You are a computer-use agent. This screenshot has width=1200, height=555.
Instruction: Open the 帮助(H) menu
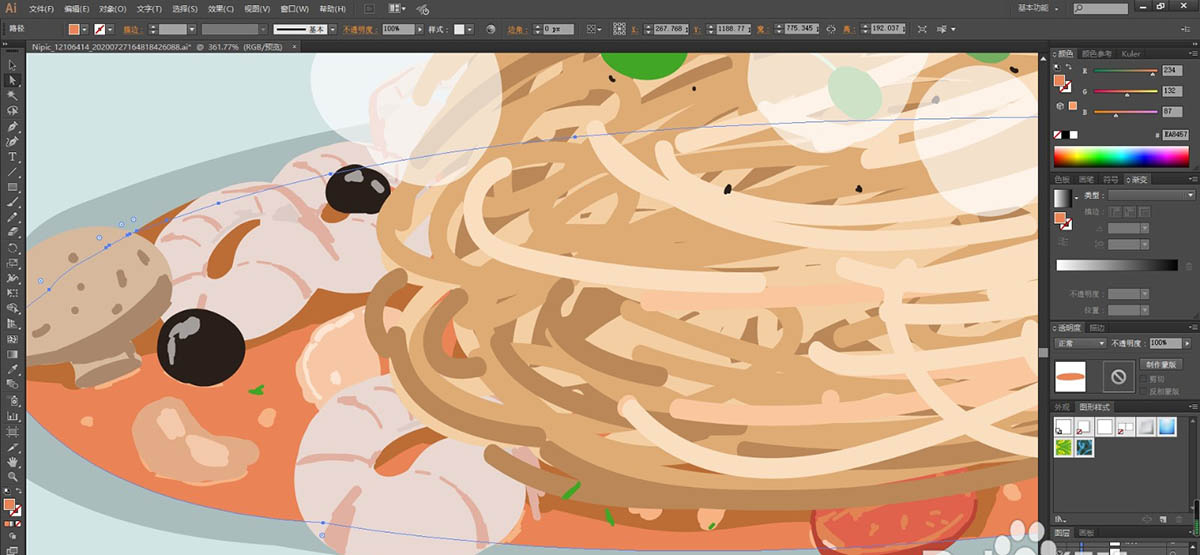point(331,8)
